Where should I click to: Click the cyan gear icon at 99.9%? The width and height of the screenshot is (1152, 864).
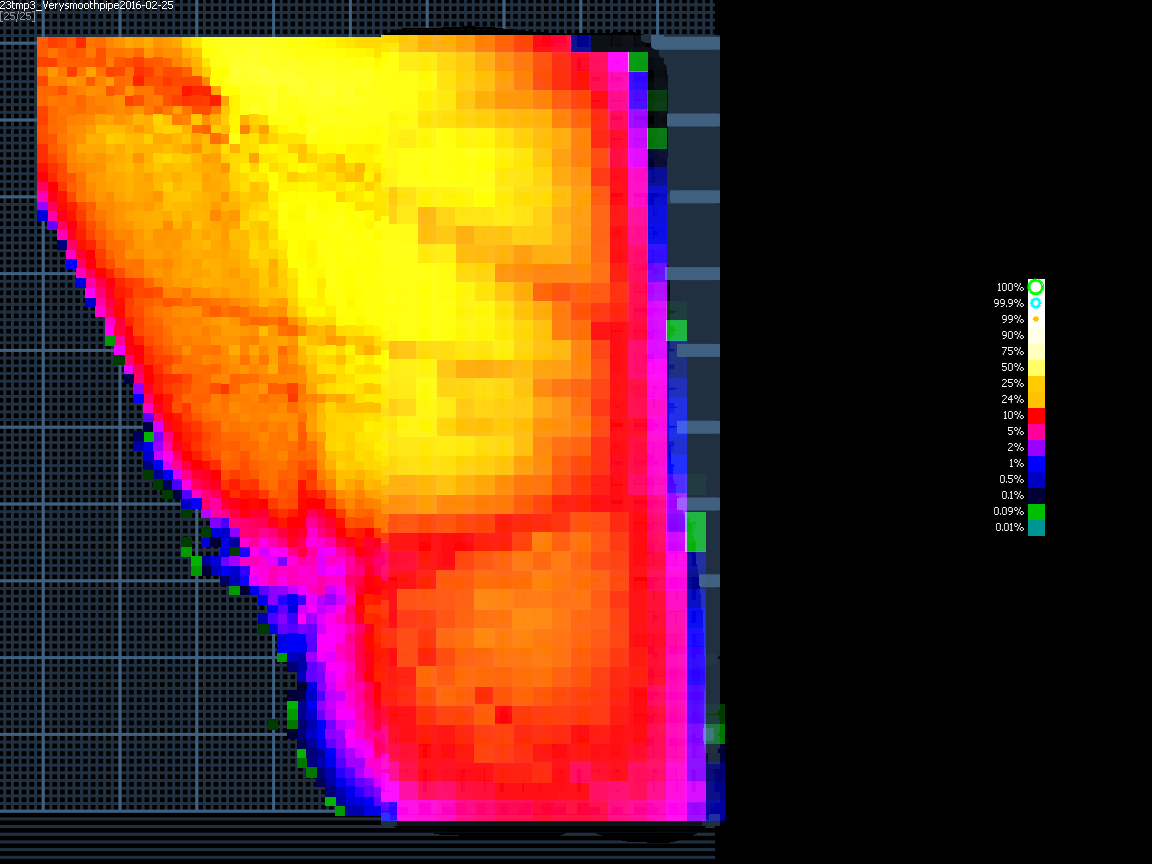(1036, 303)
